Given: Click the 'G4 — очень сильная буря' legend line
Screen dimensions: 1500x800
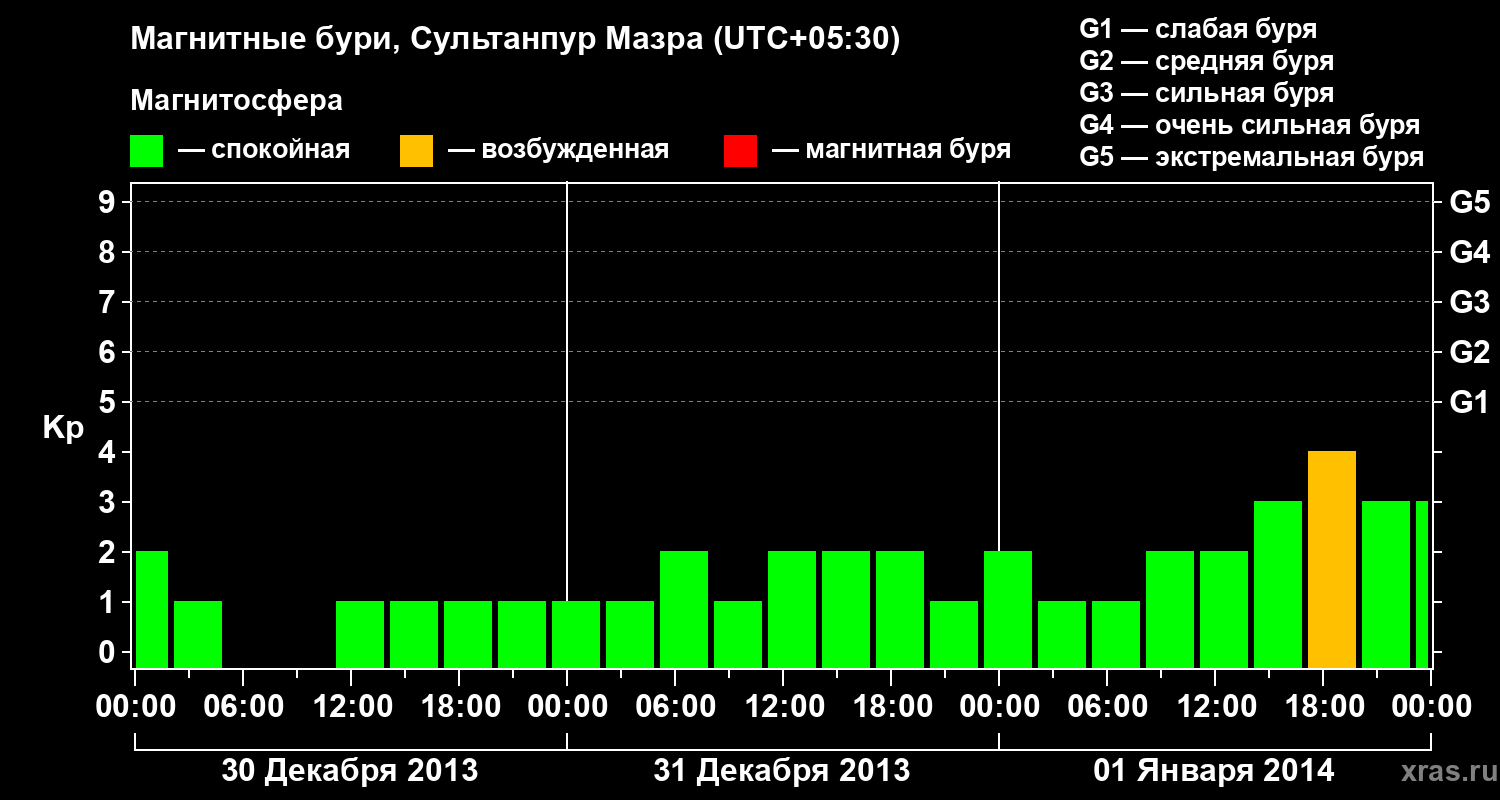Looking at the screenshot, I should (1250, 125).
